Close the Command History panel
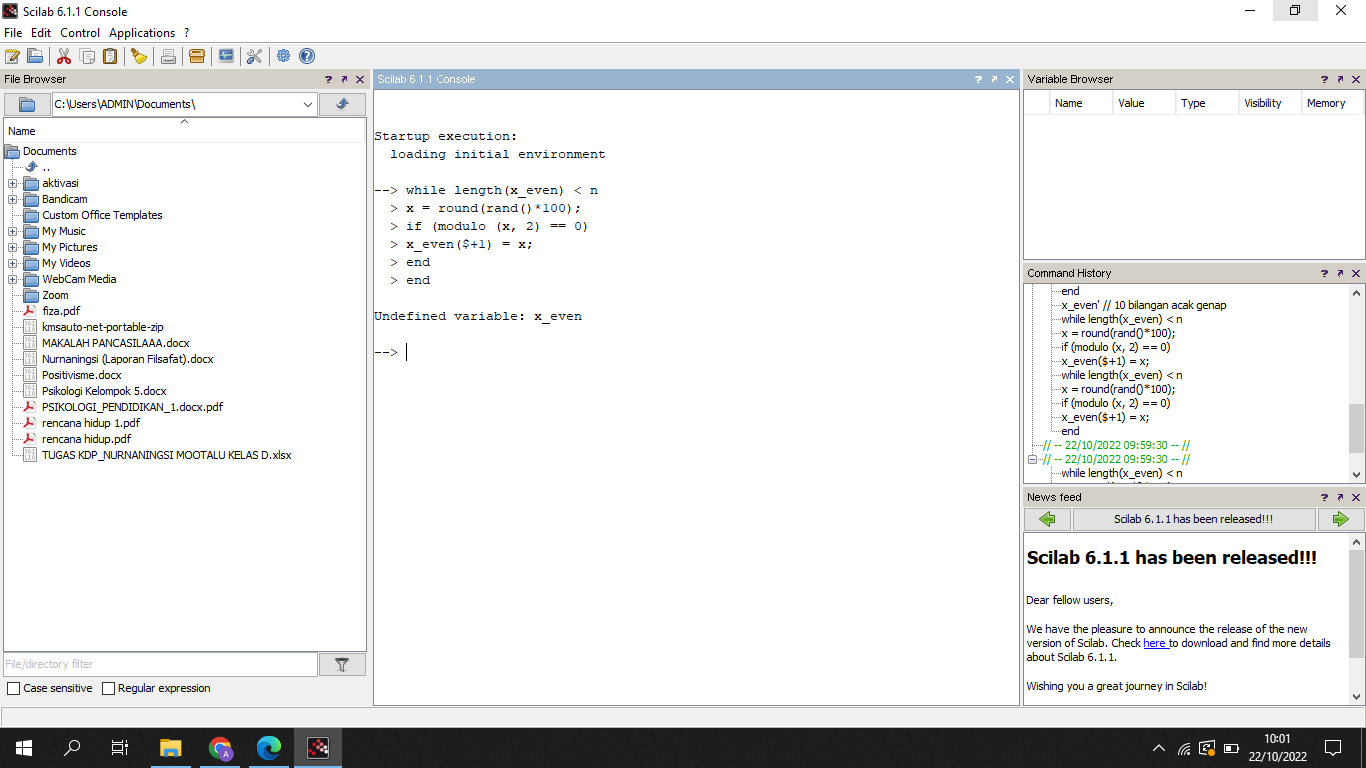 [1356, 273]
